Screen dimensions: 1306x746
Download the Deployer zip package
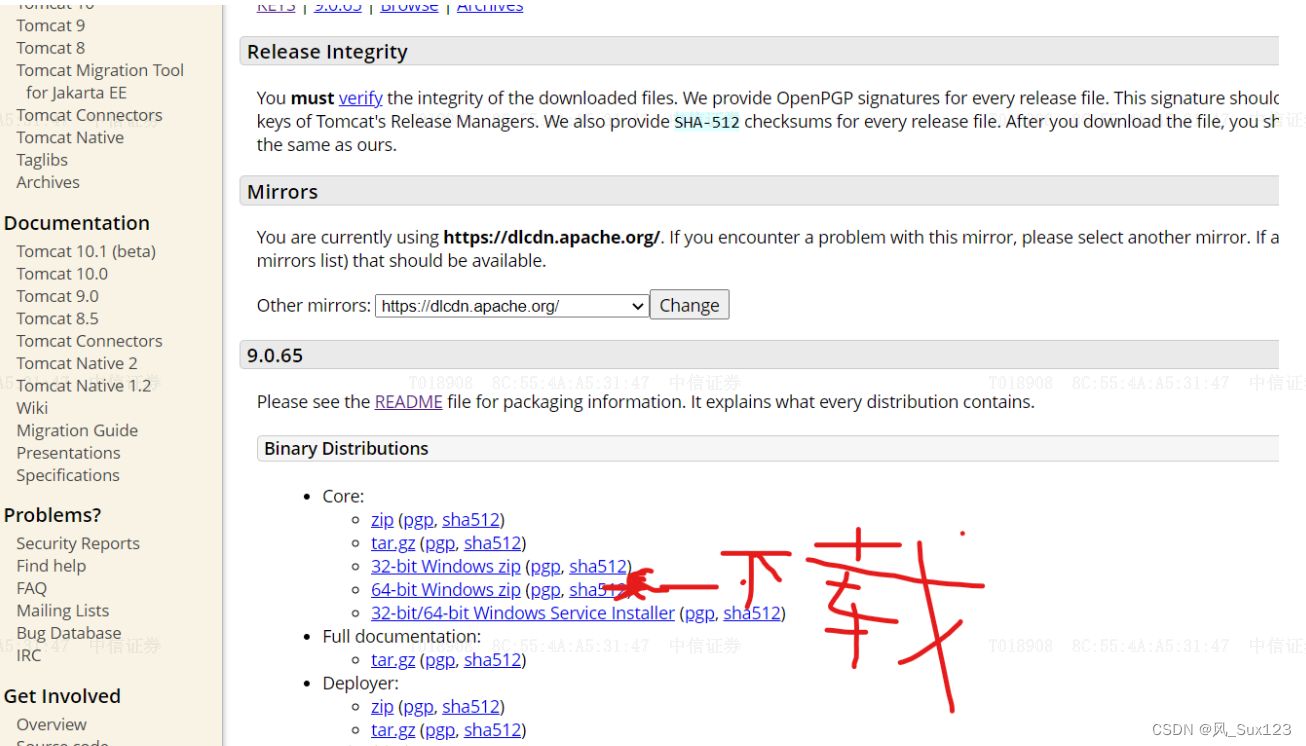click(382, 706)
